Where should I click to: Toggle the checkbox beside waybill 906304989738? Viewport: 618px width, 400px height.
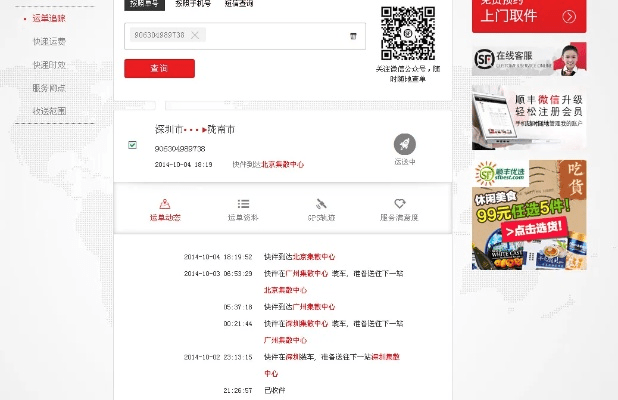(132, 145)
